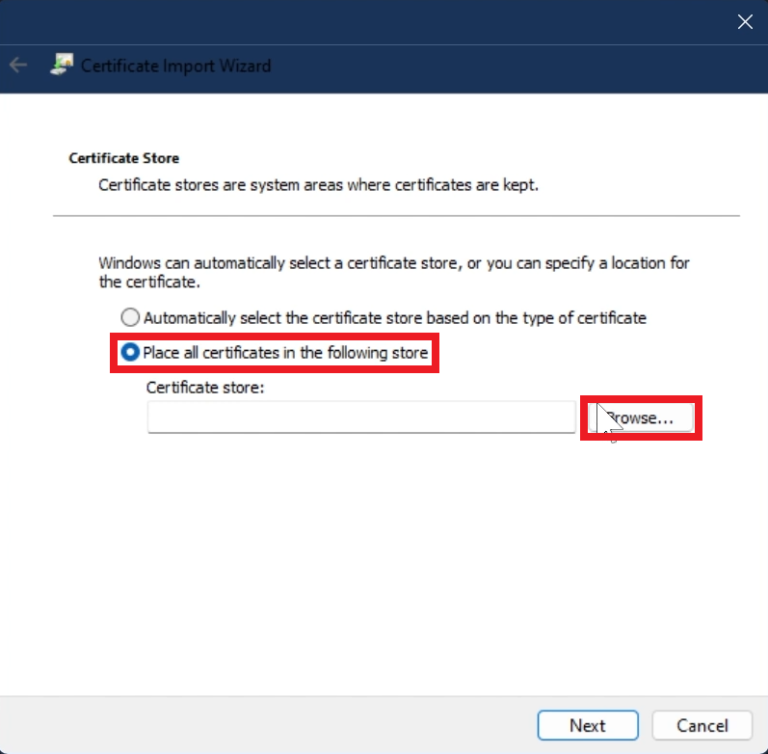Screen dimensions: 768x754
Task: Click the Certificate Import Wizard title text
Action: pyautogui.click(x=176, y=66)
